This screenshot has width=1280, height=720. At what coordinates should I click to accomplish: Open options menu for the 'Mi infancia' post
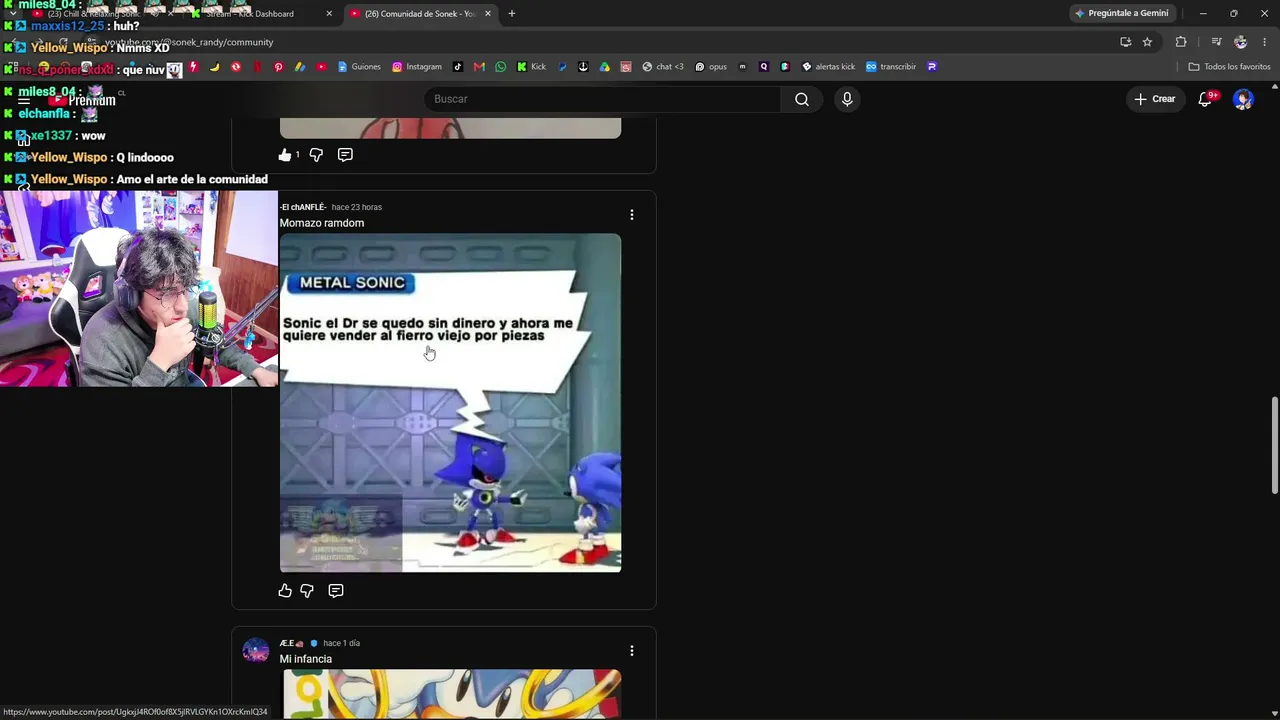(631, 651)
